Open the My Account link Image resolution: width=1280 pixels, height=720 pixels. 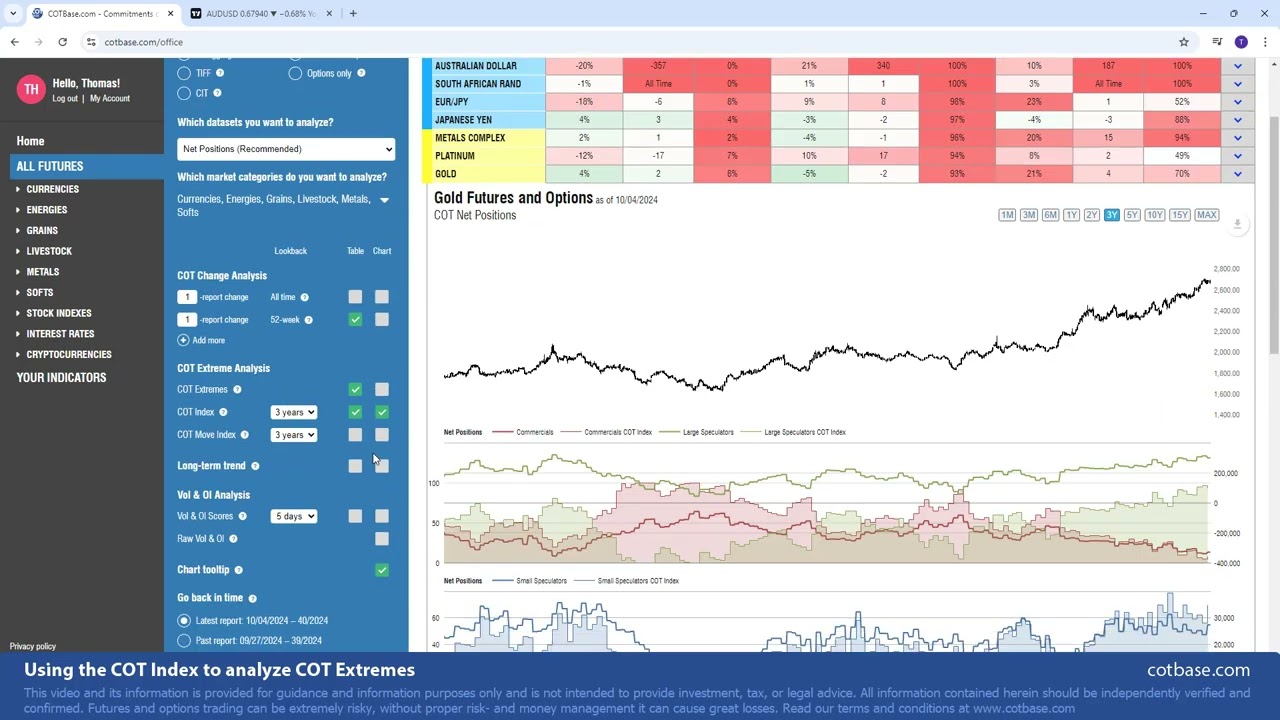pos(110,99)
